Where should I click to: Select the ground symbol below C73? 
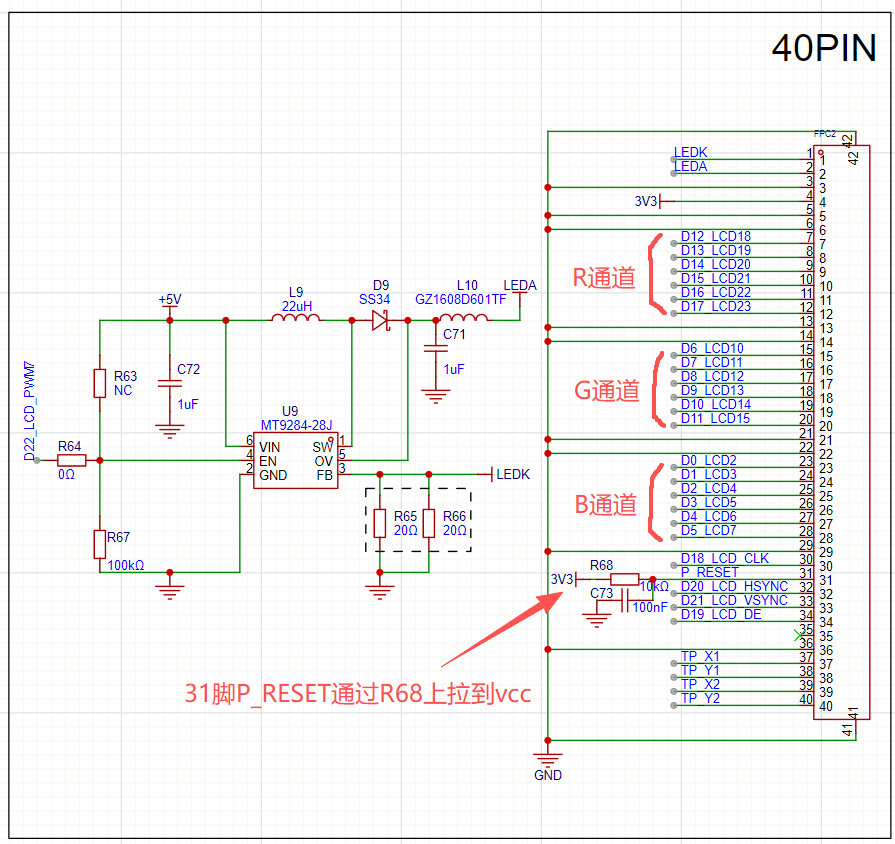pos(597,622)
